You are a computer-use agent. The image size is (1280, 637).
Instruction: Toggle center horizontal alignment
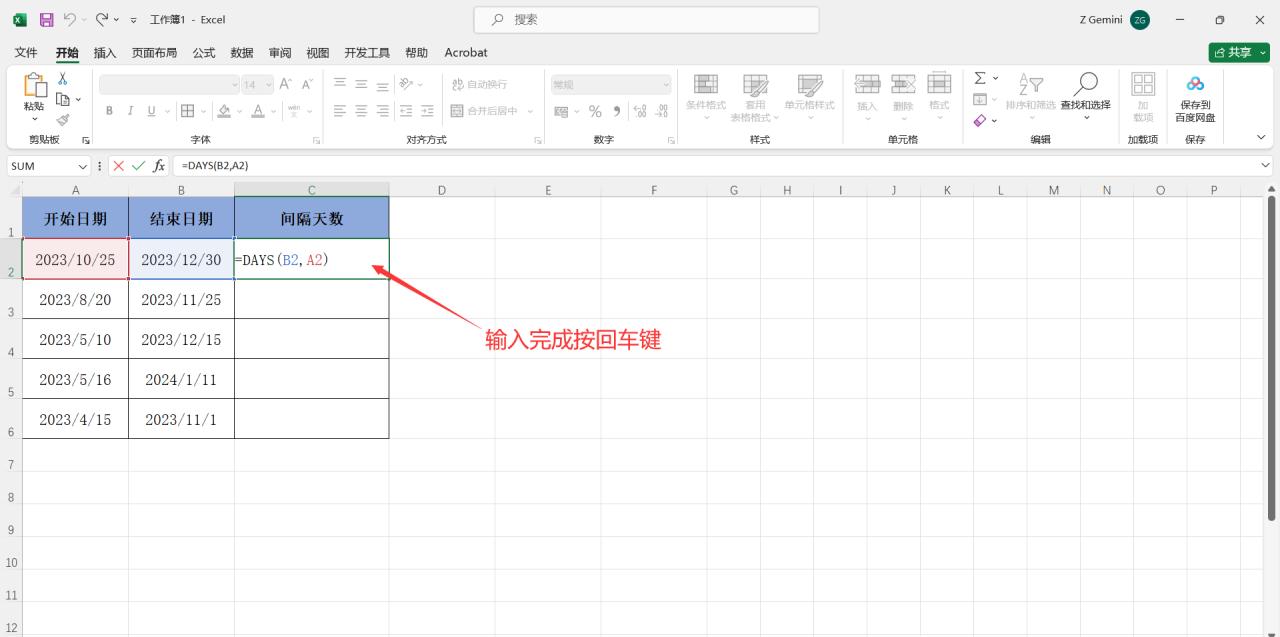pyautogui.click(x=361, y=111)
